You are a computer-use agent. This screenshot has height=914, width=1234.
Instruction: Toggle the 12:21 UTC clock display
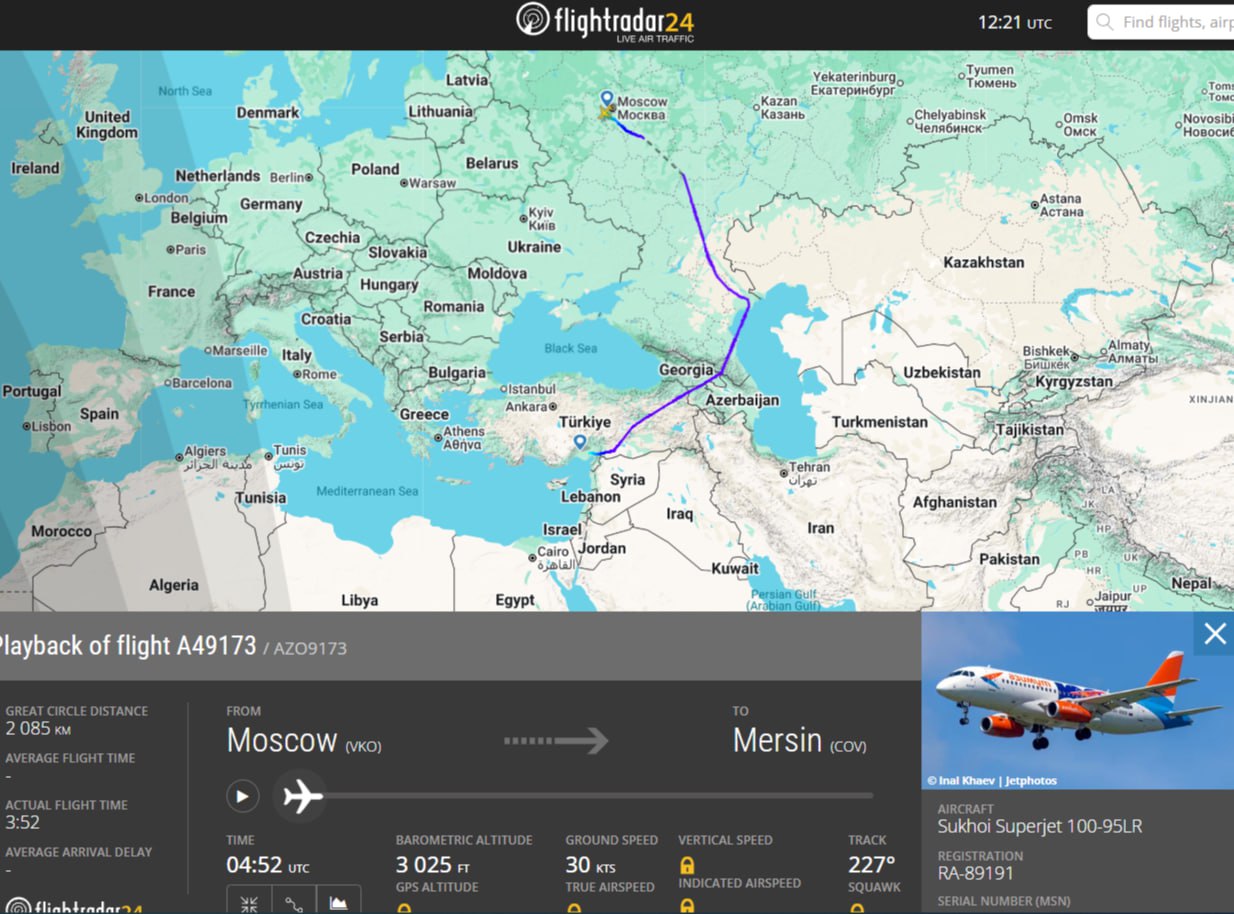point(1014,23)
